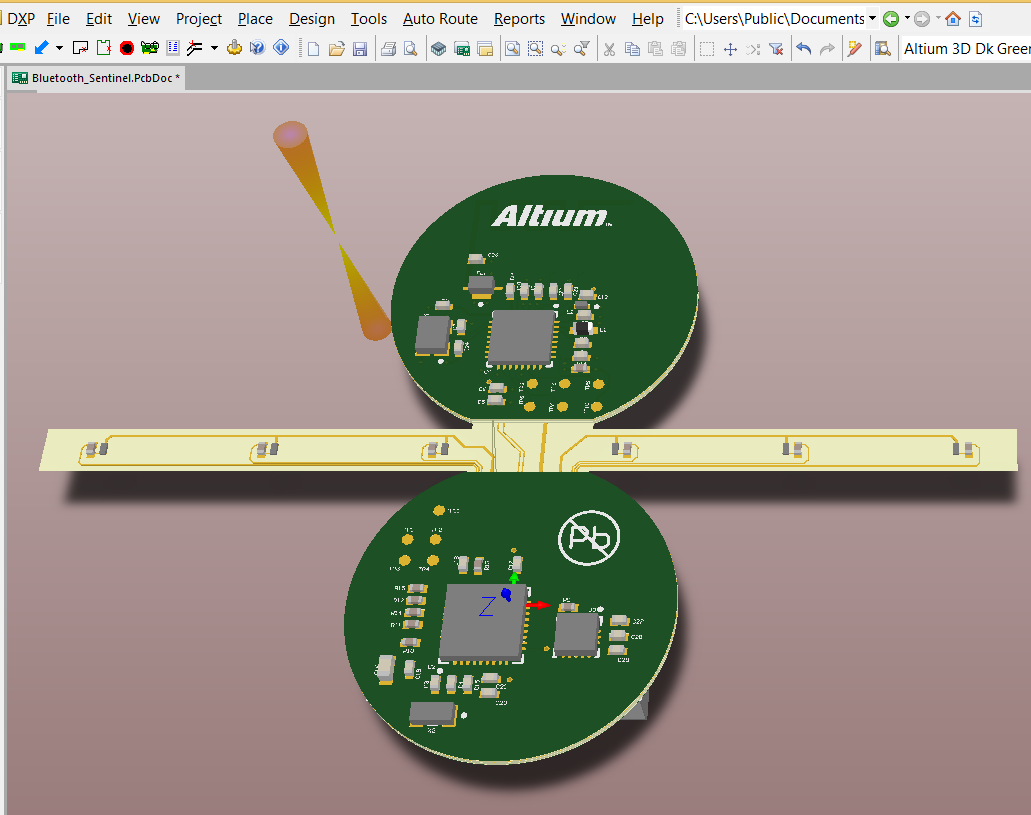Click the large grey chip on lower board

tap(483, 622)
